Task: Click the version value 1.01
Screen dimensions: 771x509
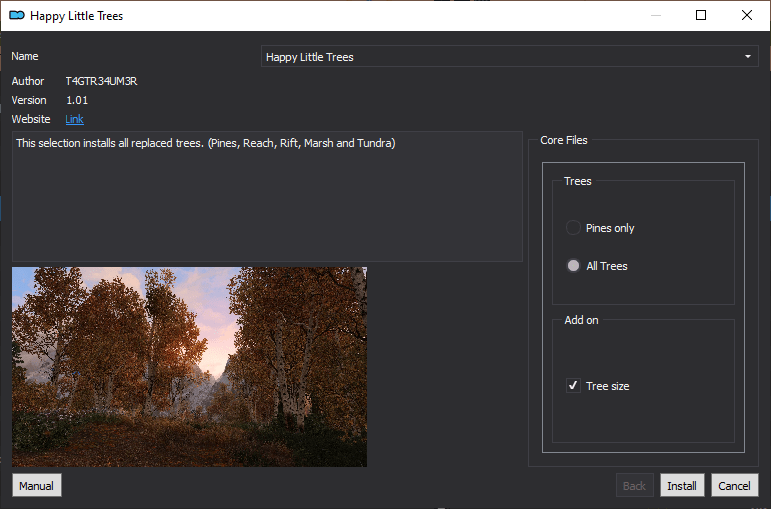Action: point(77,100)
